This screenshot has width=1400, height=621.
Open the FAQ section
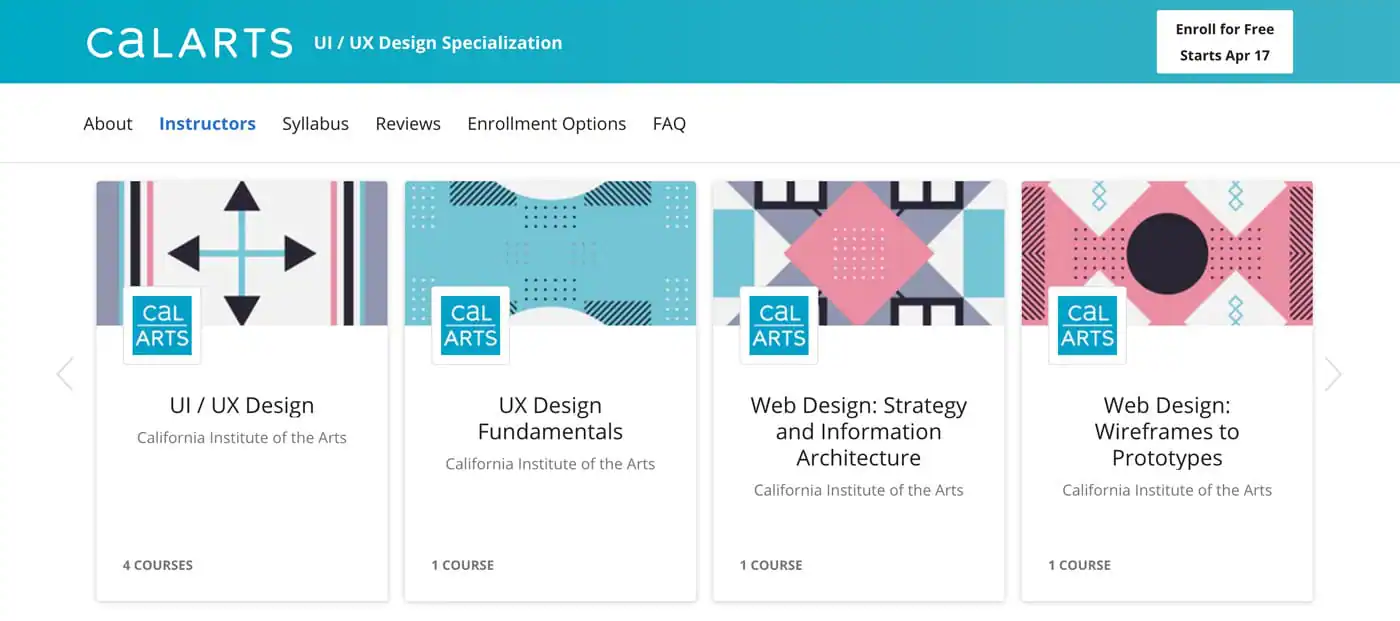(668, 123)
